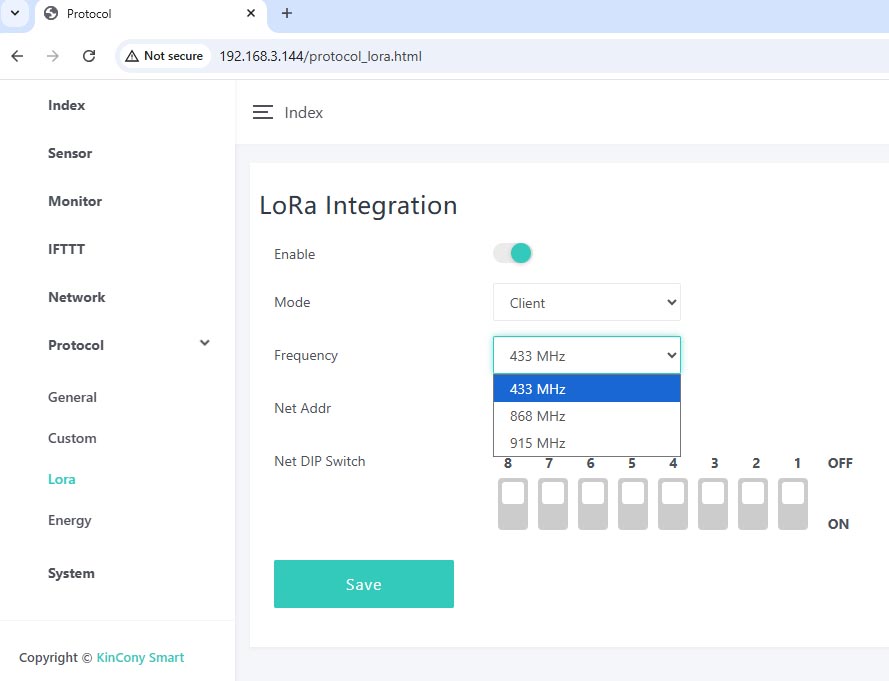889x681 pixels.
Task: Open the Mode dropdown showing Client
Action: [x=586, y=302]
